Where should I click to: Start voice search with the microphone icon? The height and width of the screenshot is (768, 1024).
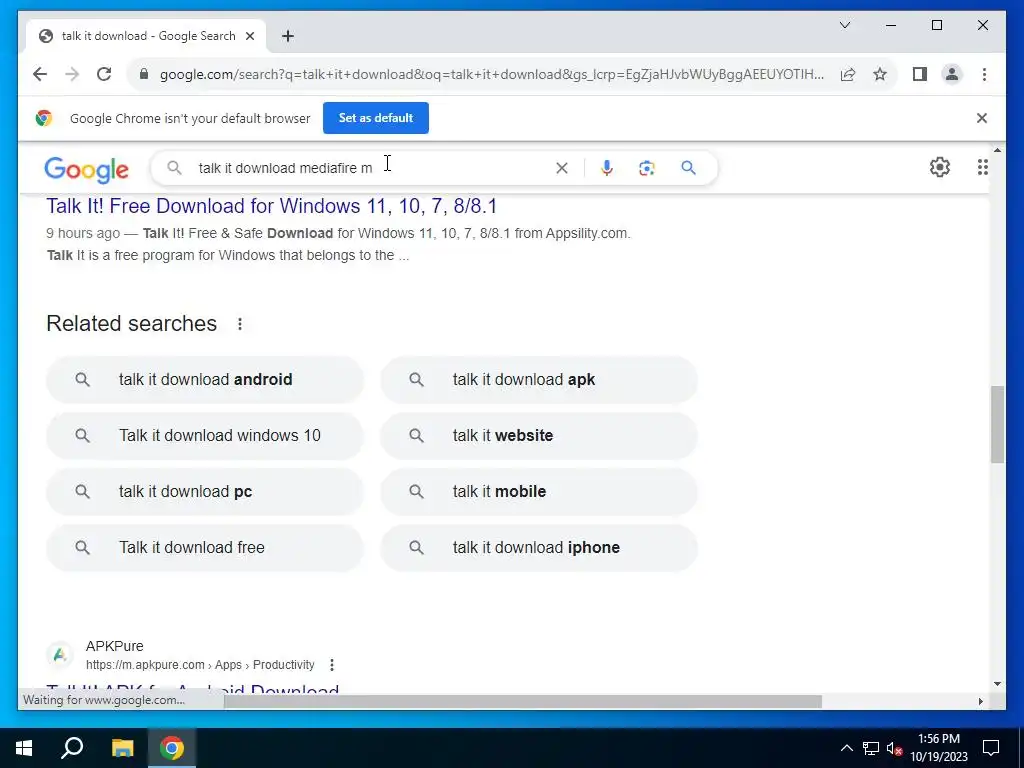click(x=607, y=168)
